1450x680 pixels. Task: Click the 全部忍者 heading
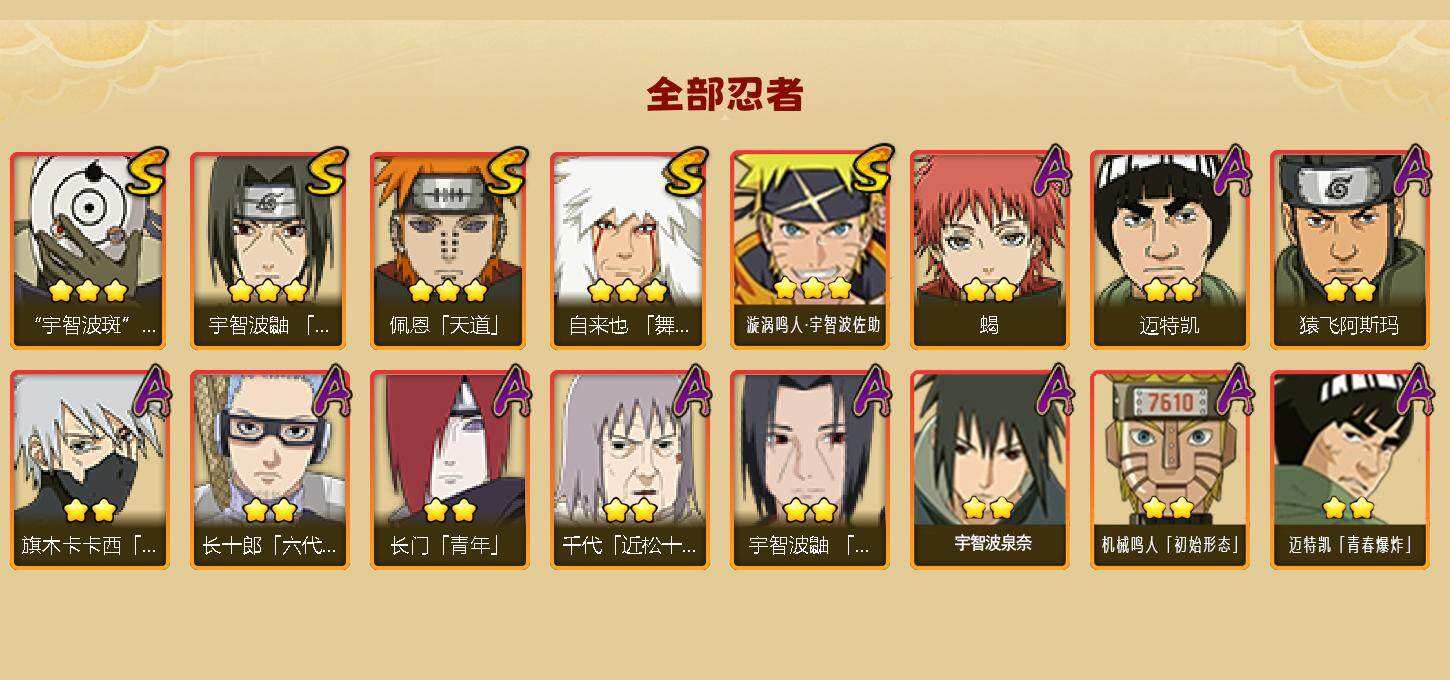725,95
